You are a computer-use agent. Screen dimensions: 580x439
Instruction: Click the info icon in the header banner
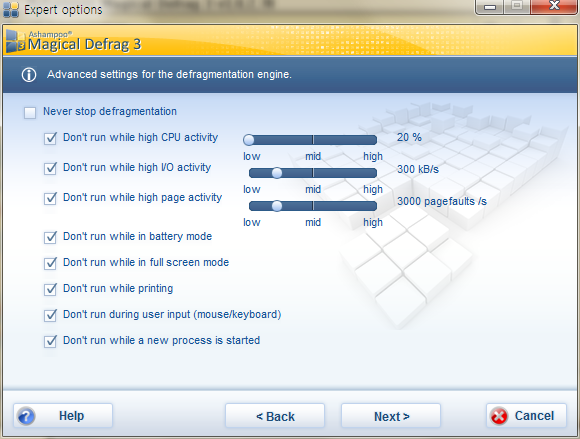pos(29,75)
